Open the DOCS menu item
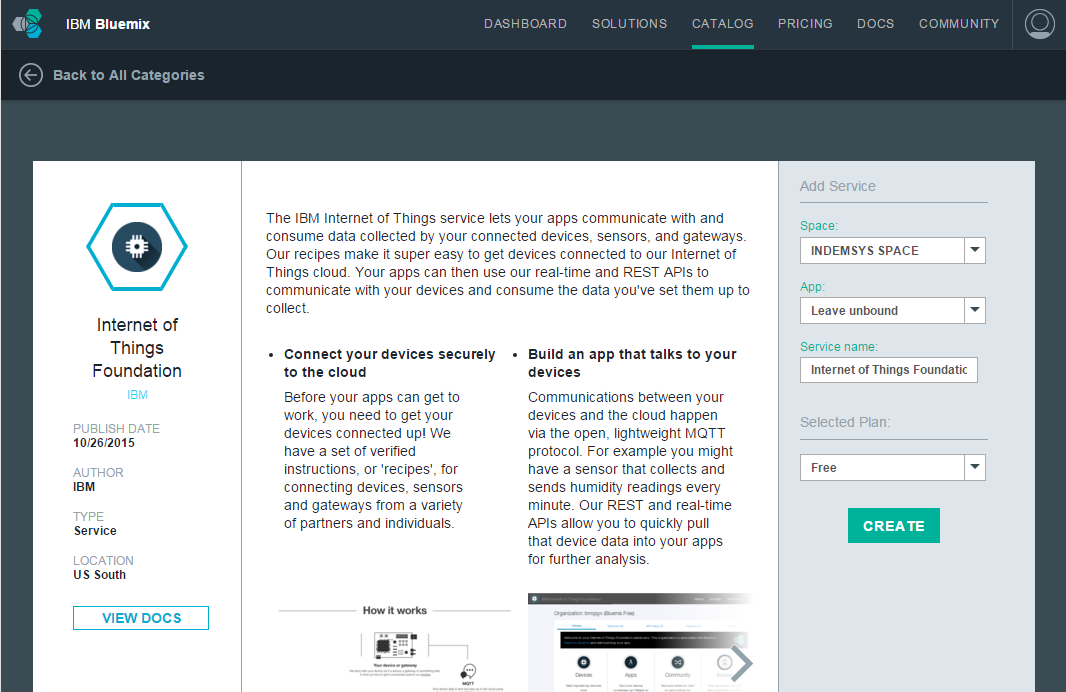Viewport: 1066px width, 692px height. [876, 24]
